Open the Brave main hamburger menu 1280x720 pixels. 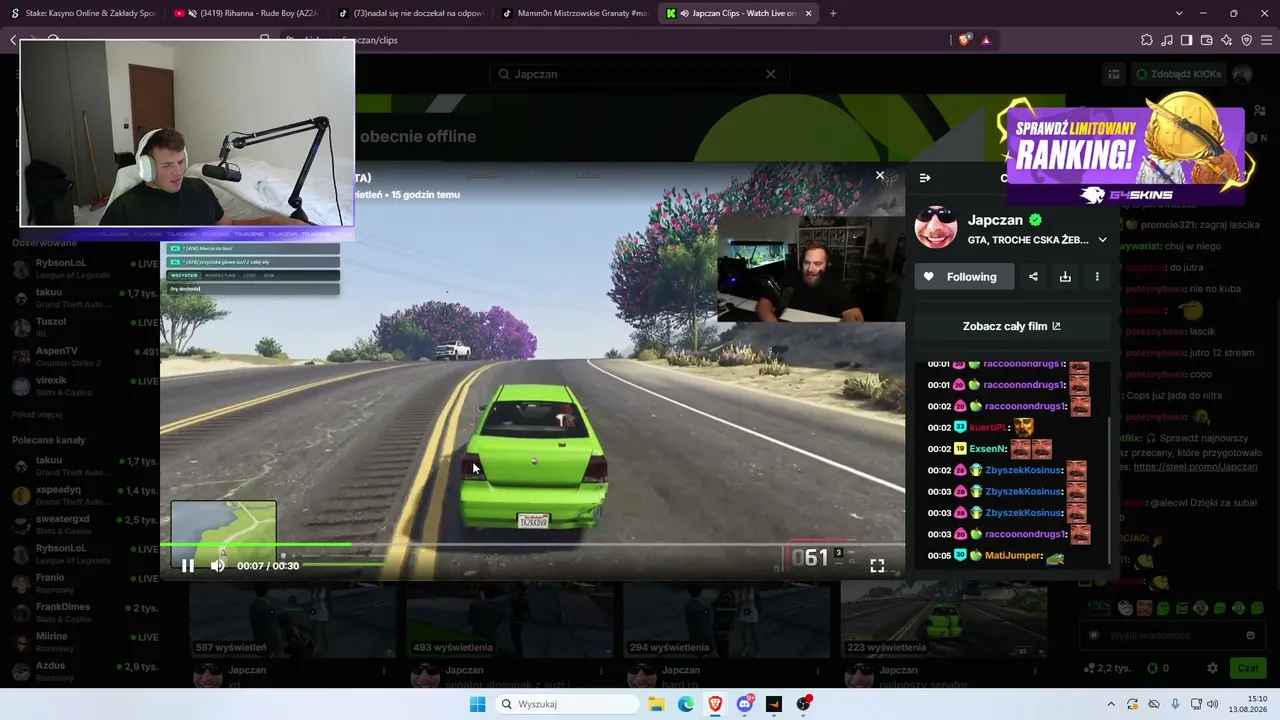[1268, 40]
